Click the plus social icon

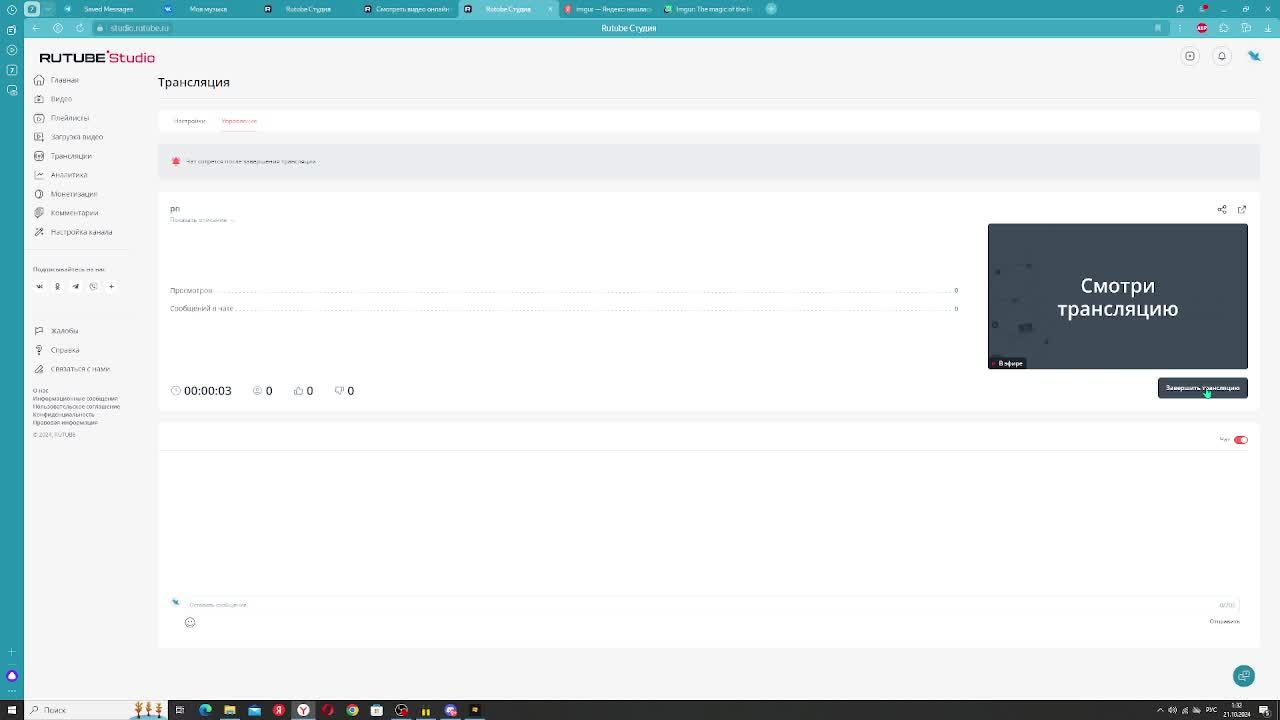coord(111,287)
